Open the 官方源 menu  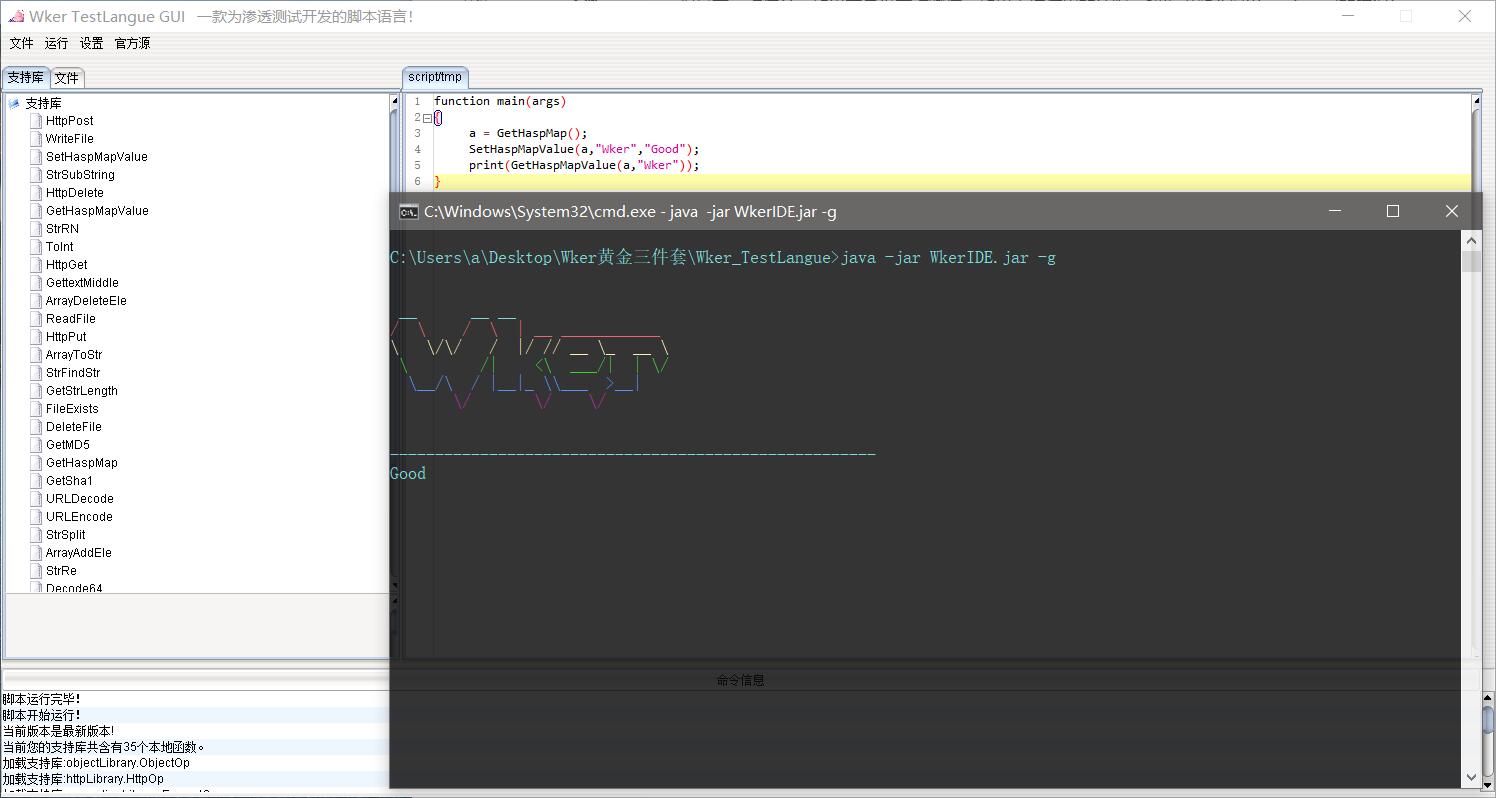click(x=132, y=43)
